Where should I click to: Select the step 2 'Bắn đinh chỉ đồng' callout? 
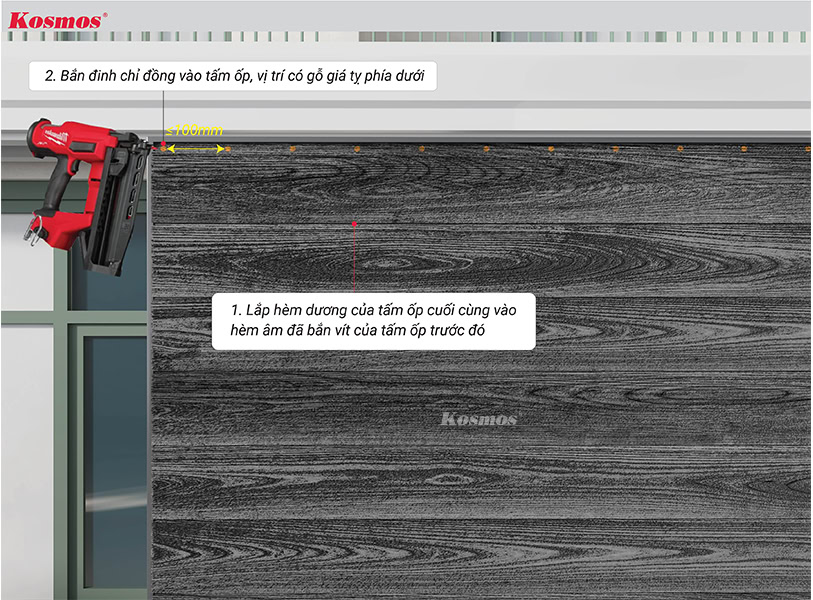click(x=240, y=77)
